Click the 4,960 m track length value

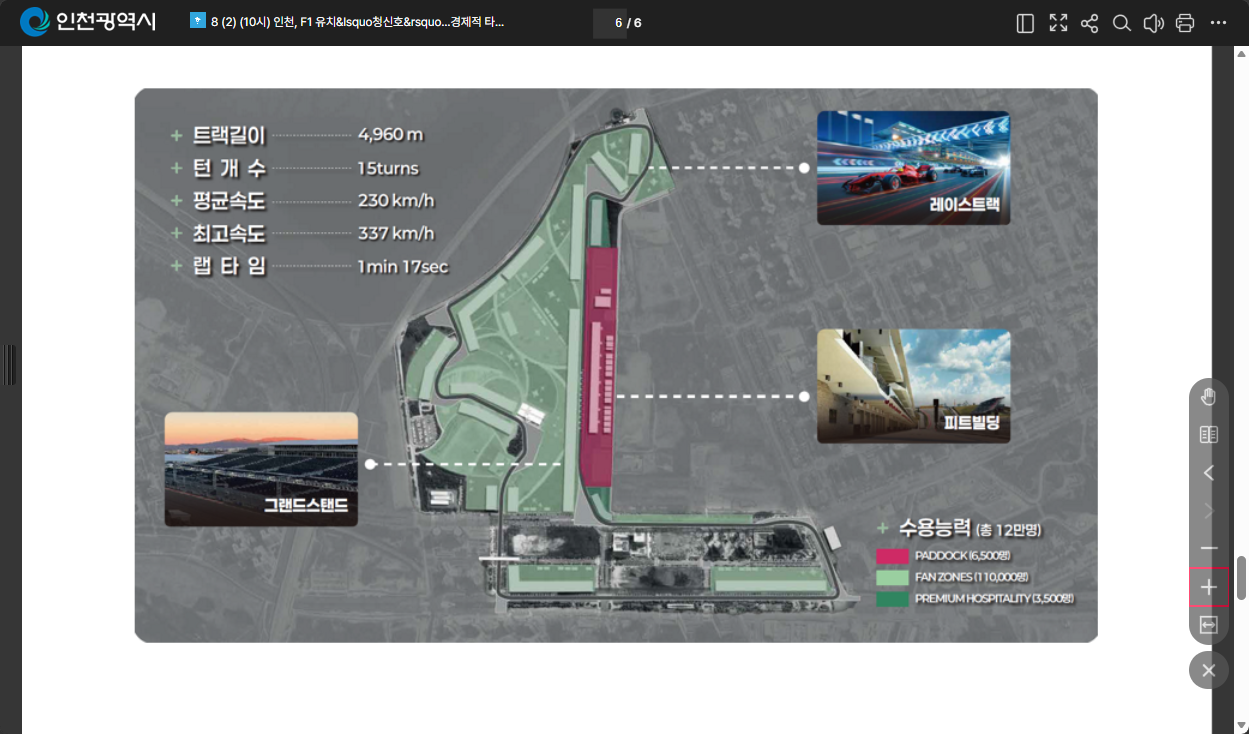391,134
